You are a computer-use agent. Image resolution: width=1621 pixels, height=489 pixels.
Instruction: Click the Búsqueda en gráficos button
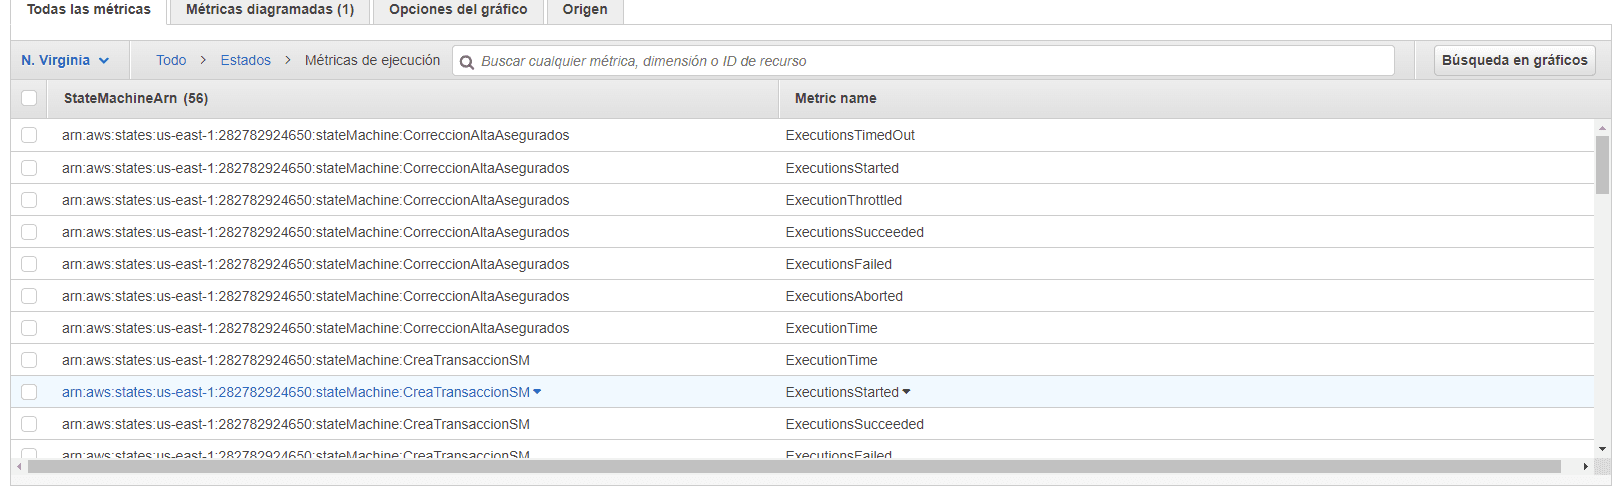click(x=1514, y=61)
